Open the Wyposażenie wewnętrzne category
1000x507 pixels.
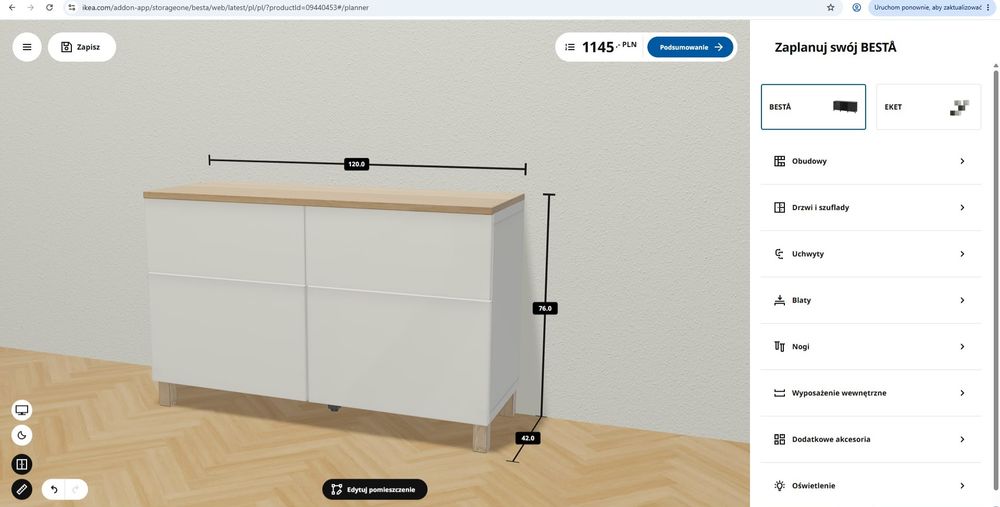[871, 393]
